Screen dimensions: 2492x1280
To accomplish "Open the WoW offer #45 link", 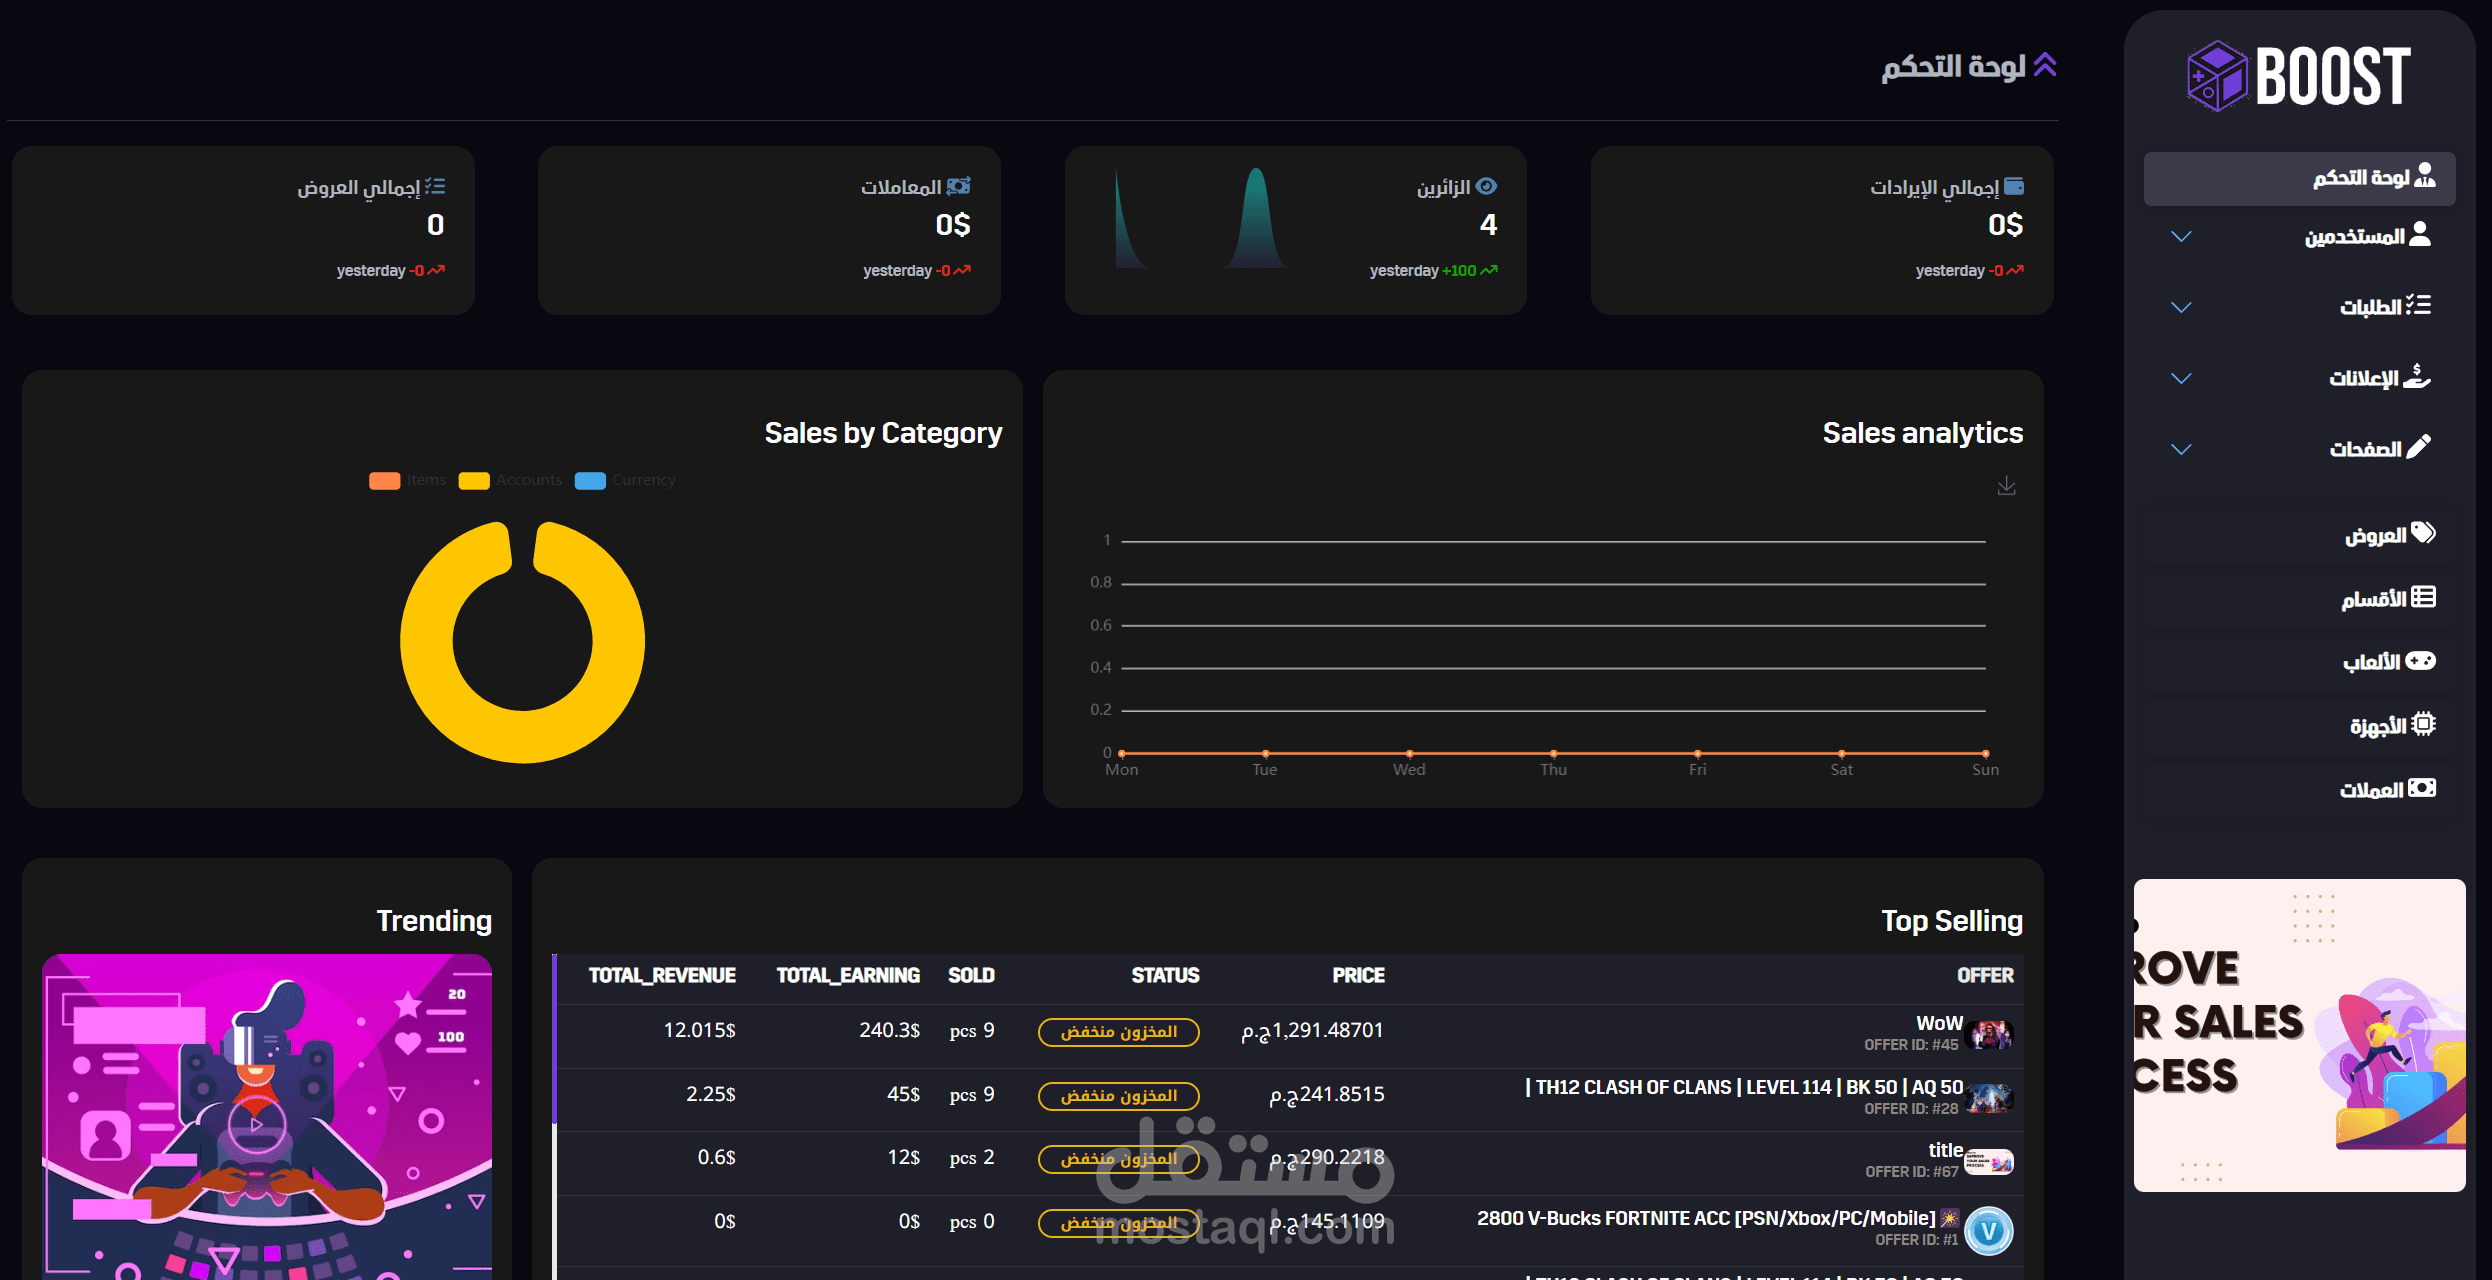I will (1939, 1023).
